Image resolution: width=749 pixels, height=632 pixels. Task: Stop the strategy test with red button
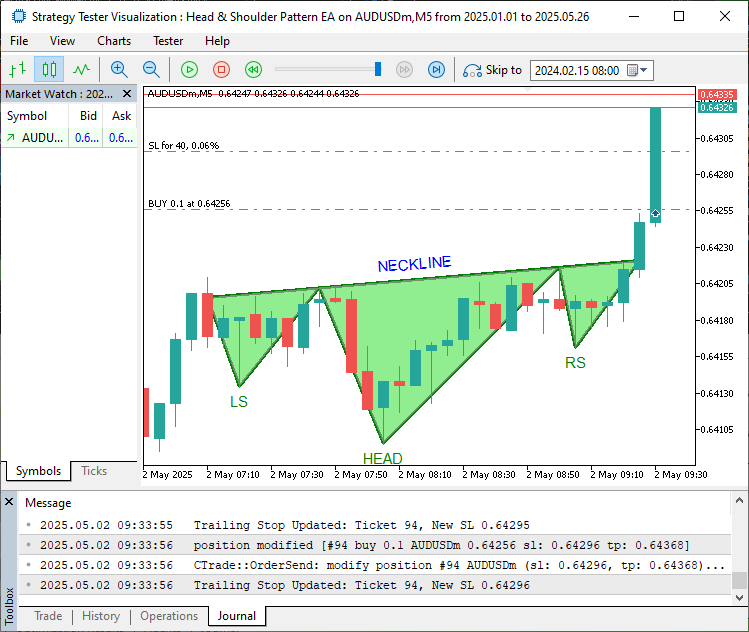pos(222,70)
